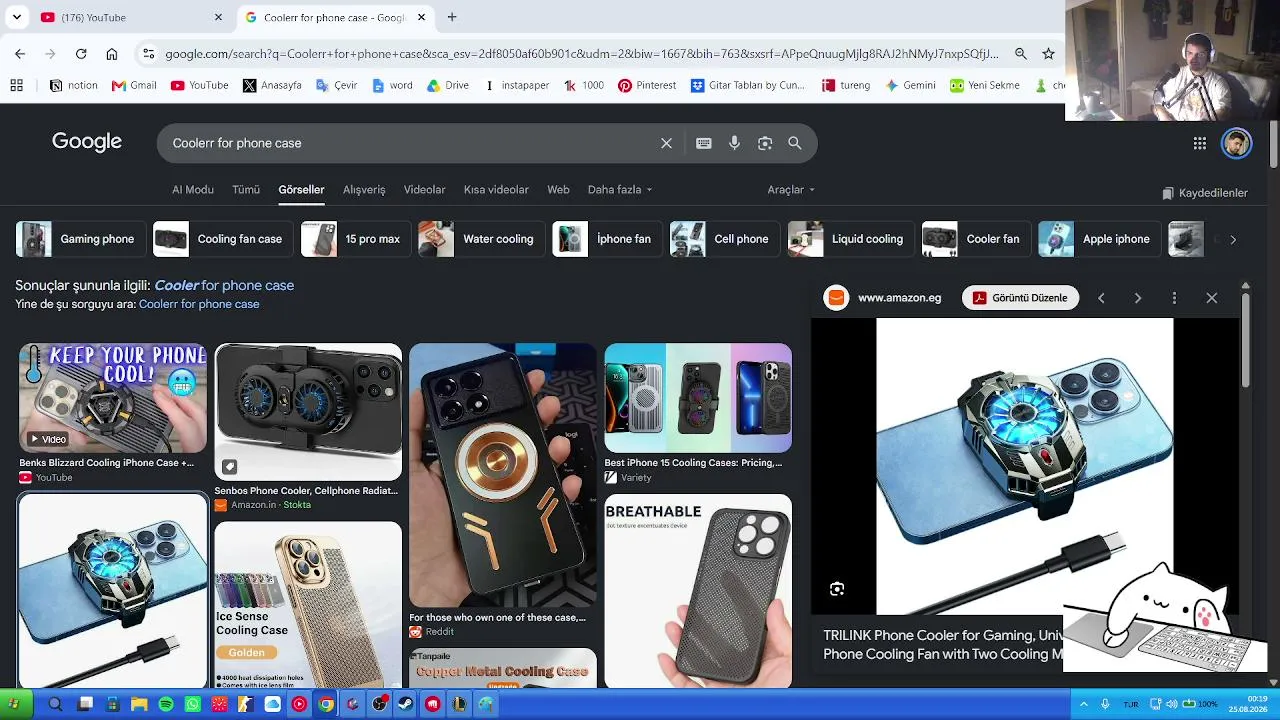Open a new browser tab

(452, 17)
